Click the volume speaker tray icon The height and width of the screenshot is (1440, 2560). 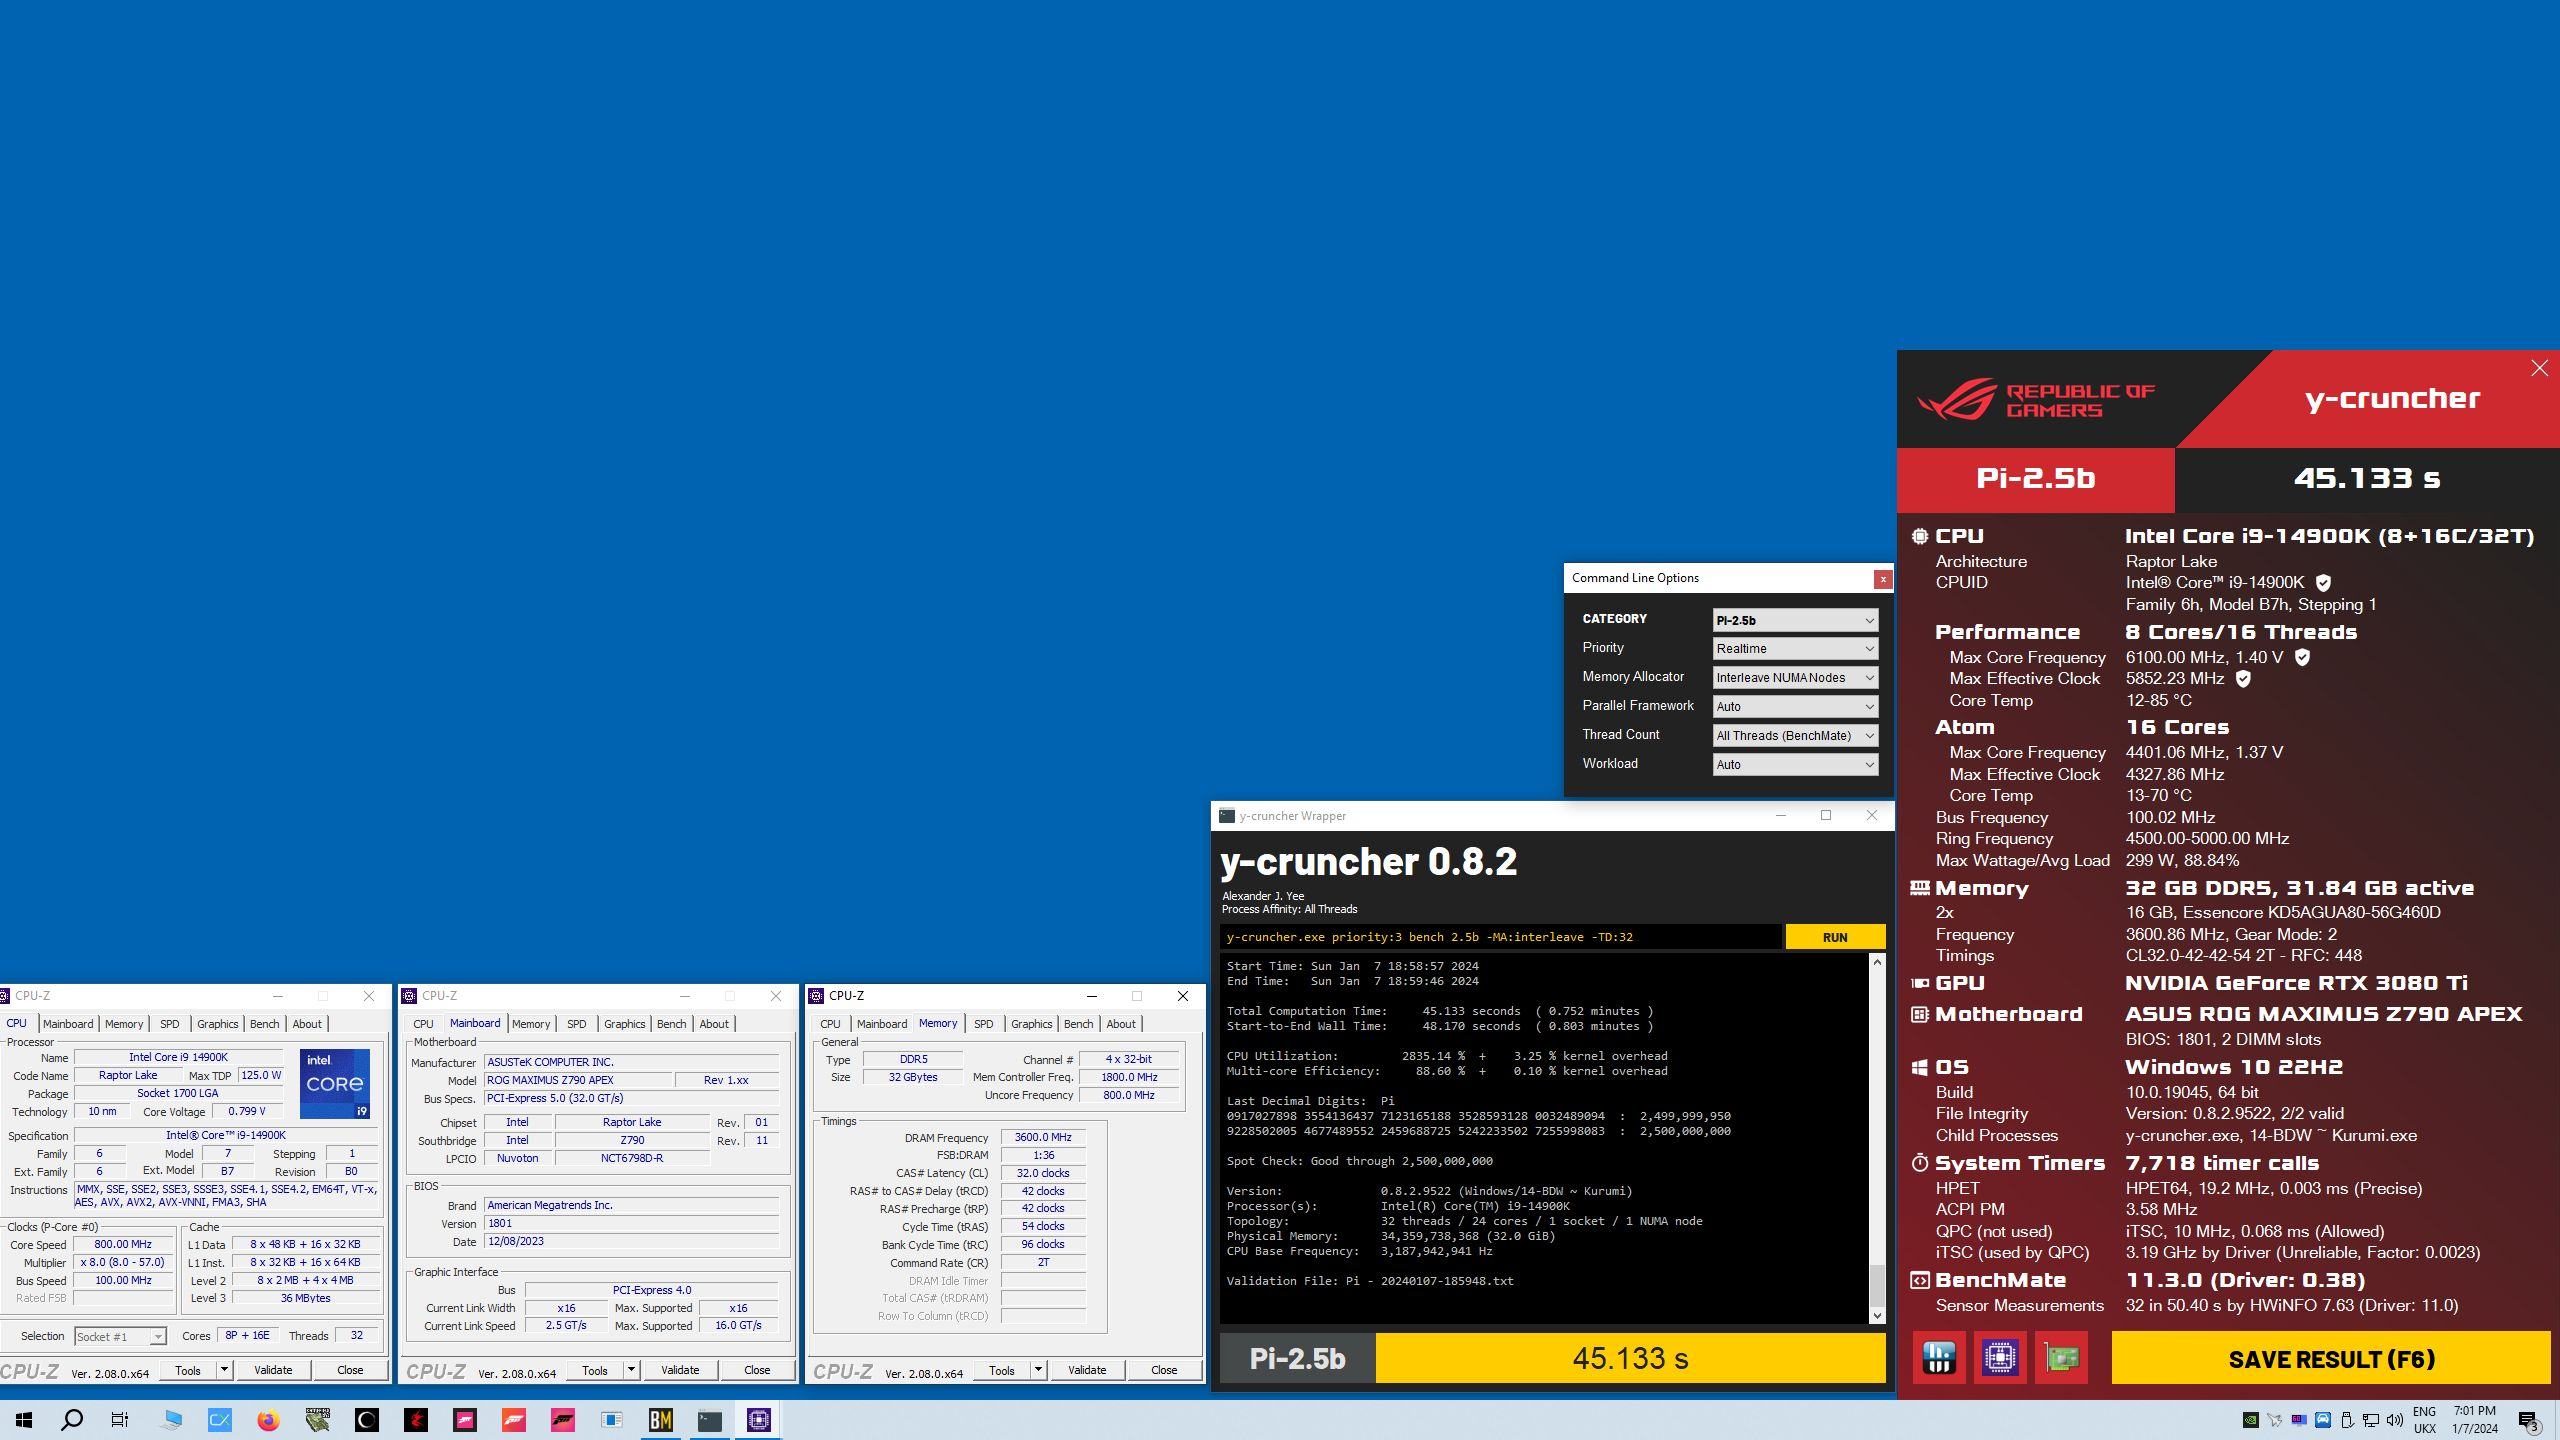(x=2394, y=1420)
